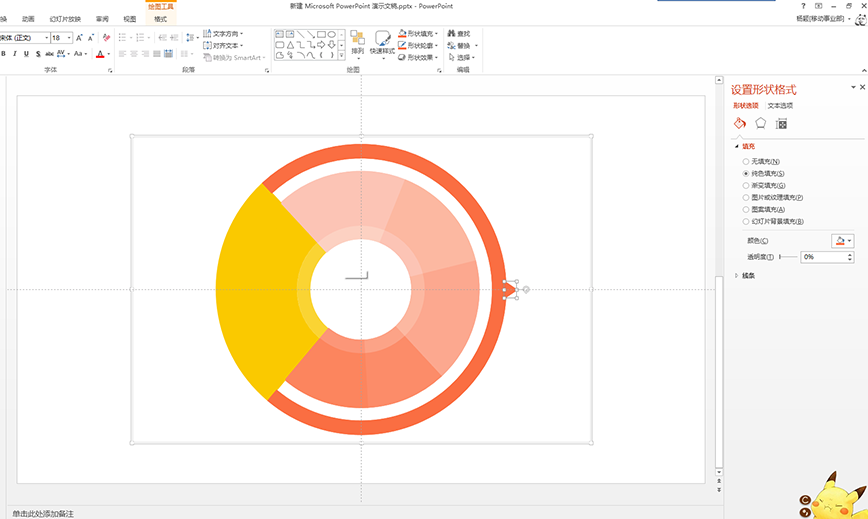
Task: Click 快速样式 Quick Styles button
Action: pos(382,45)
